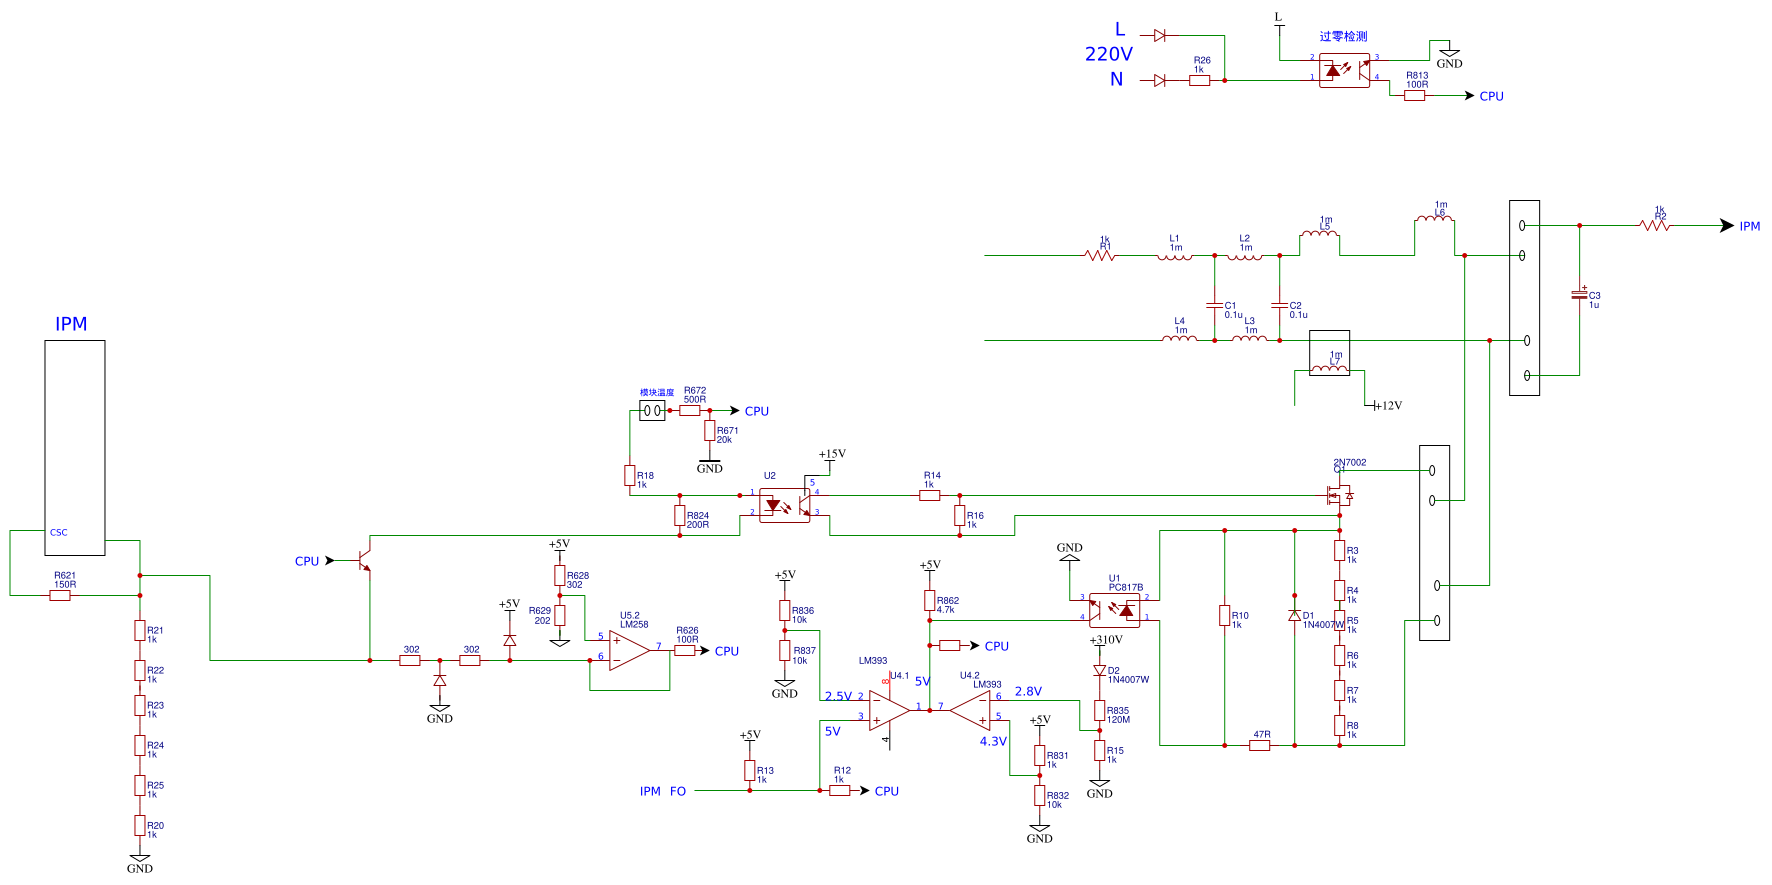The width and height of the screenshot is (1772, 885).
Task: Select the 过零检测 label
Action: click(1343, 37)
